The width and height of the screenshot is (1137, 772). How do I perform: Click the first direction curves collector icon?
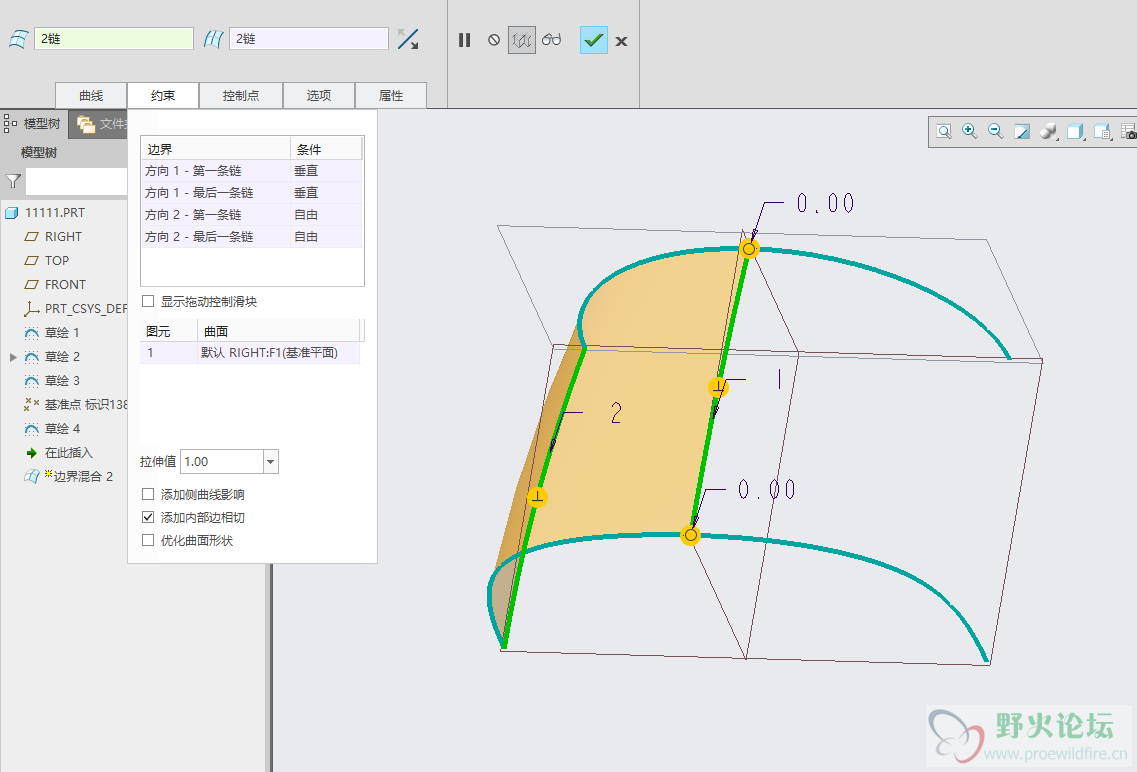pos(19,38)
